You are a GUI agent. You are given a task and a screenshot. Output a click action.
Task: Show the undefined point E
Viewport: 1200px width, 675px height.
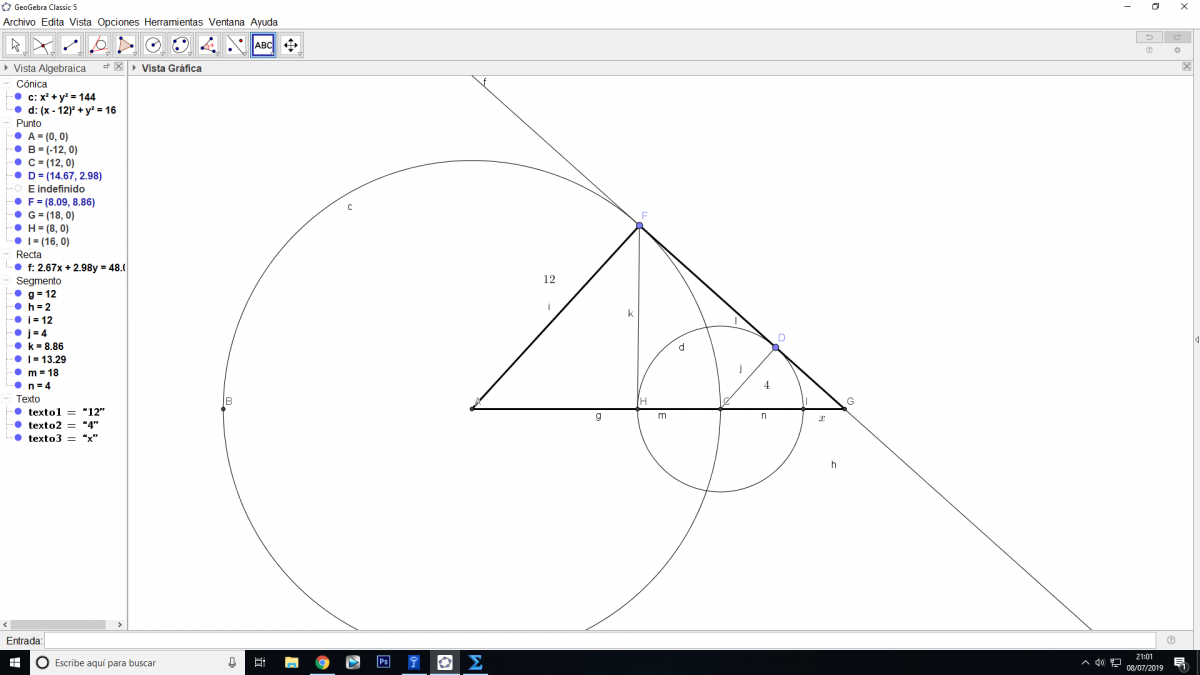18,189
